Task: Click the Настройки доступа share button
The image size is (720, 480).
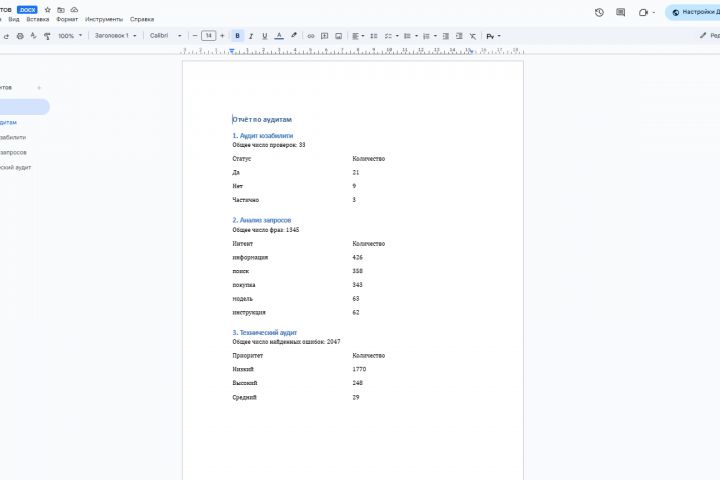Action: pos(693,12)
